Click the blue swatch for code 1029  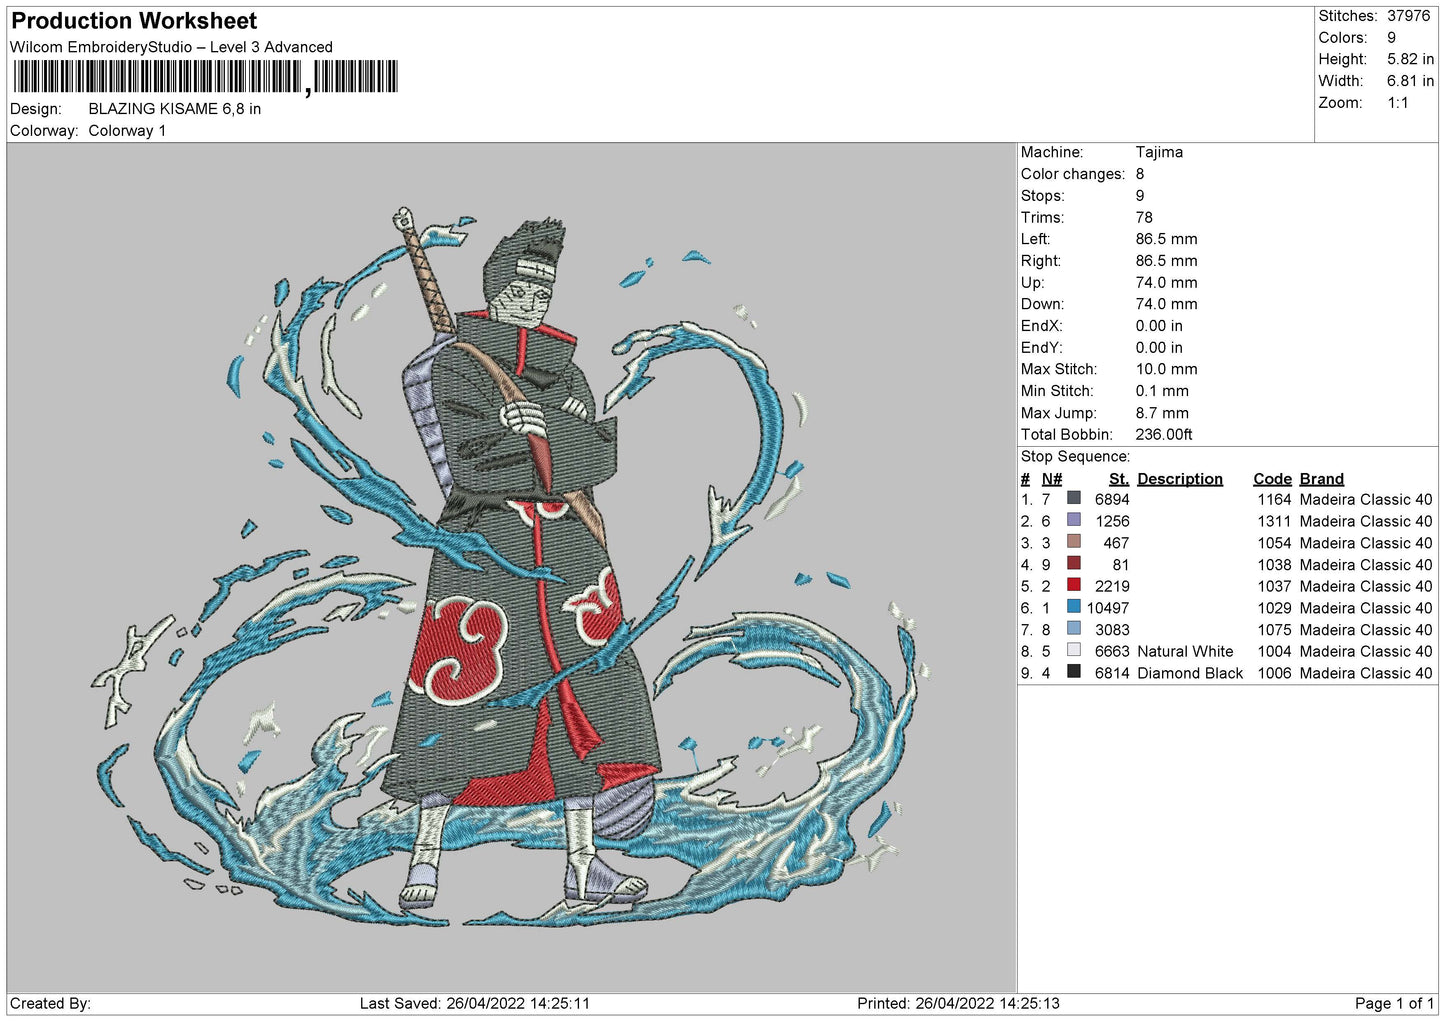[1073, 607]
